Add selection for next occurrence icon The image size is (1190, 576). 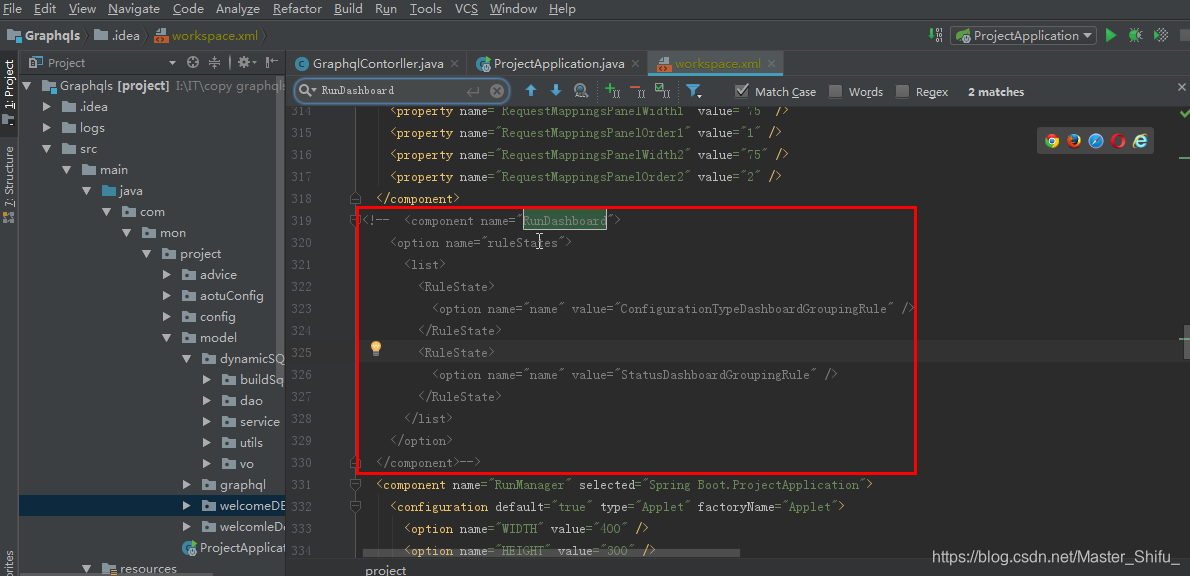coord(612,91)
